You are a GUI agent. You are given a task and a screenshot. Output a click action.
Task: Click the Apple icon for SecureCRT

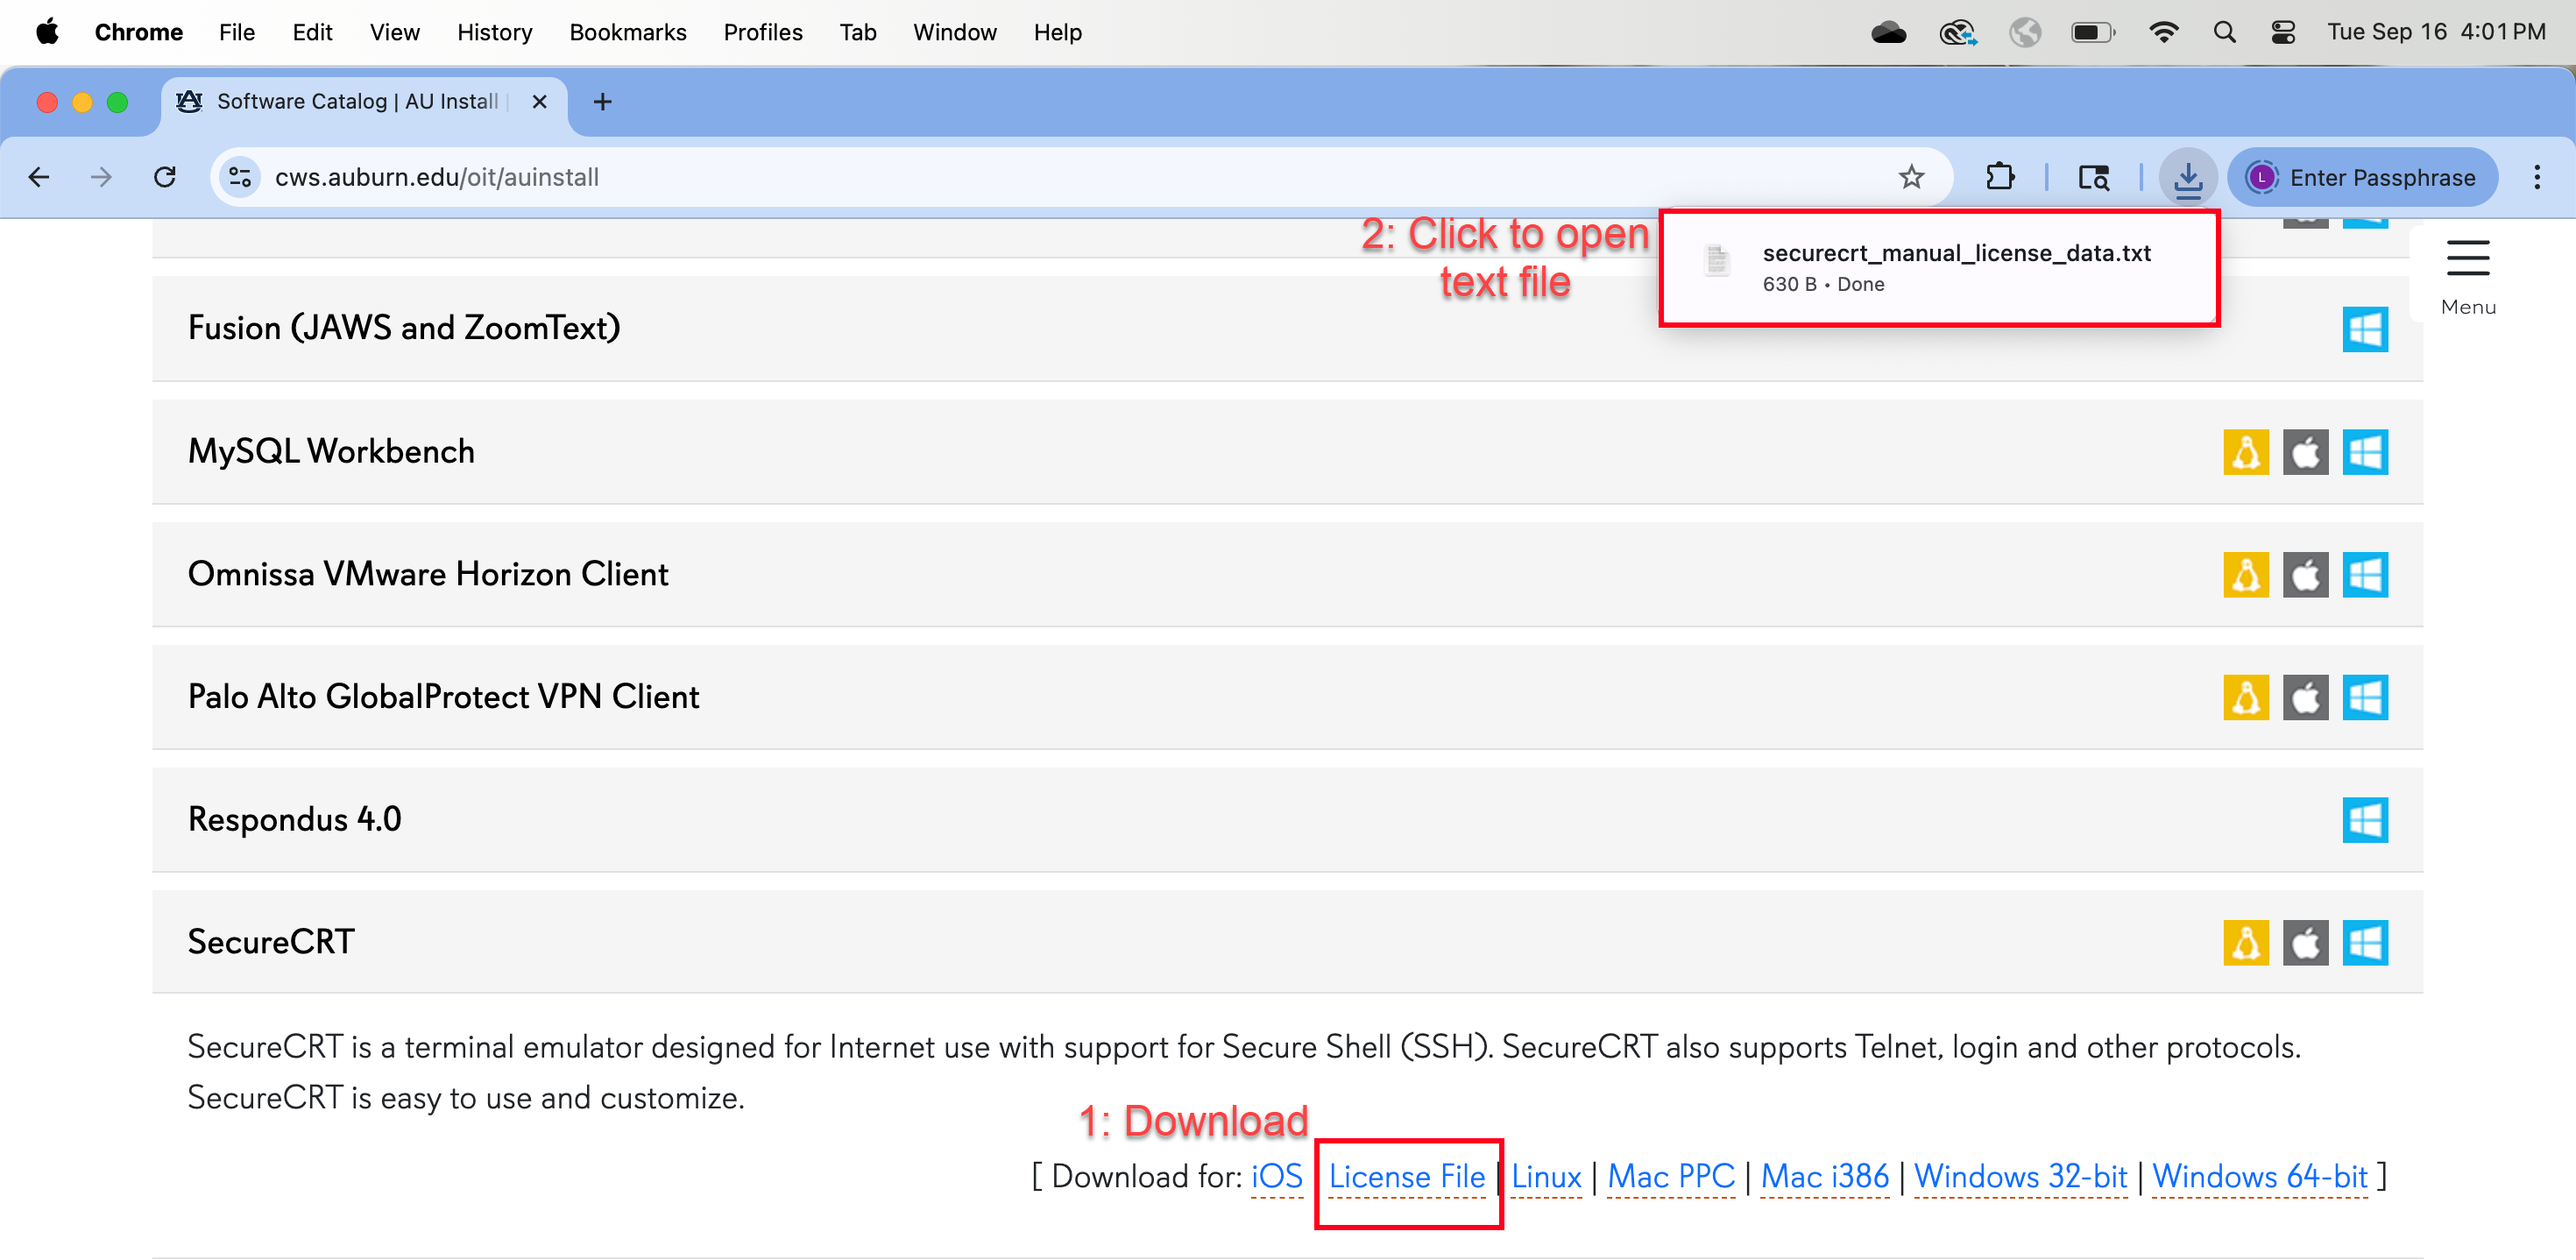pyautogui.click(x=2305, y=943)
